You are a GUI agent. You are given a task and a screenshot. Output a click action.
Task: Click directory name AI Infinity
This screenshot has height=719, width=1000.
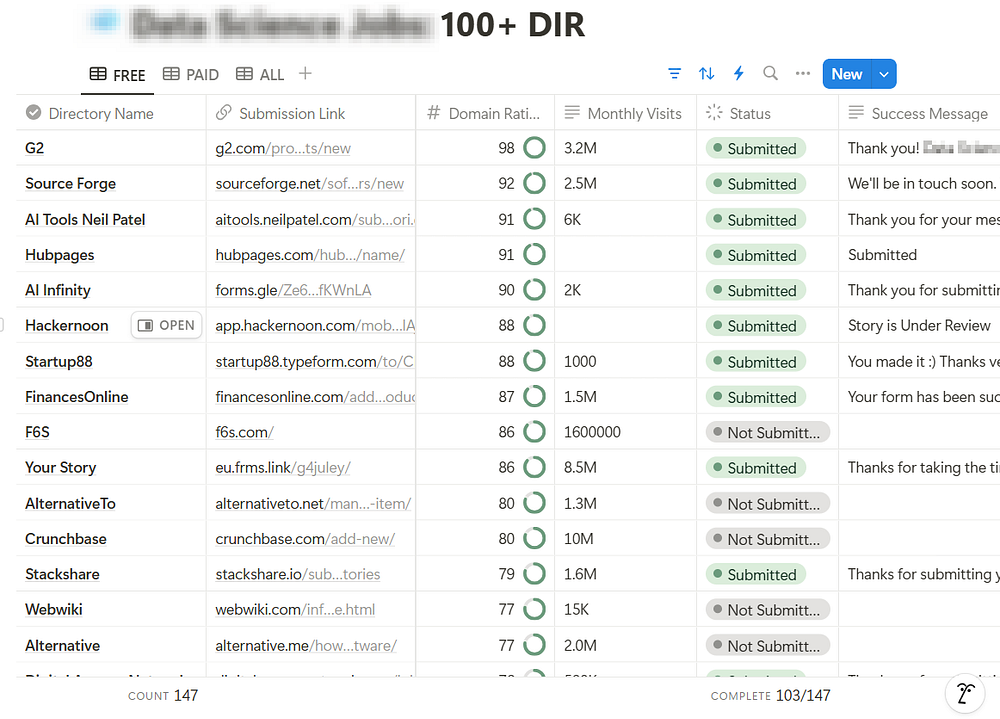point(57,290)
